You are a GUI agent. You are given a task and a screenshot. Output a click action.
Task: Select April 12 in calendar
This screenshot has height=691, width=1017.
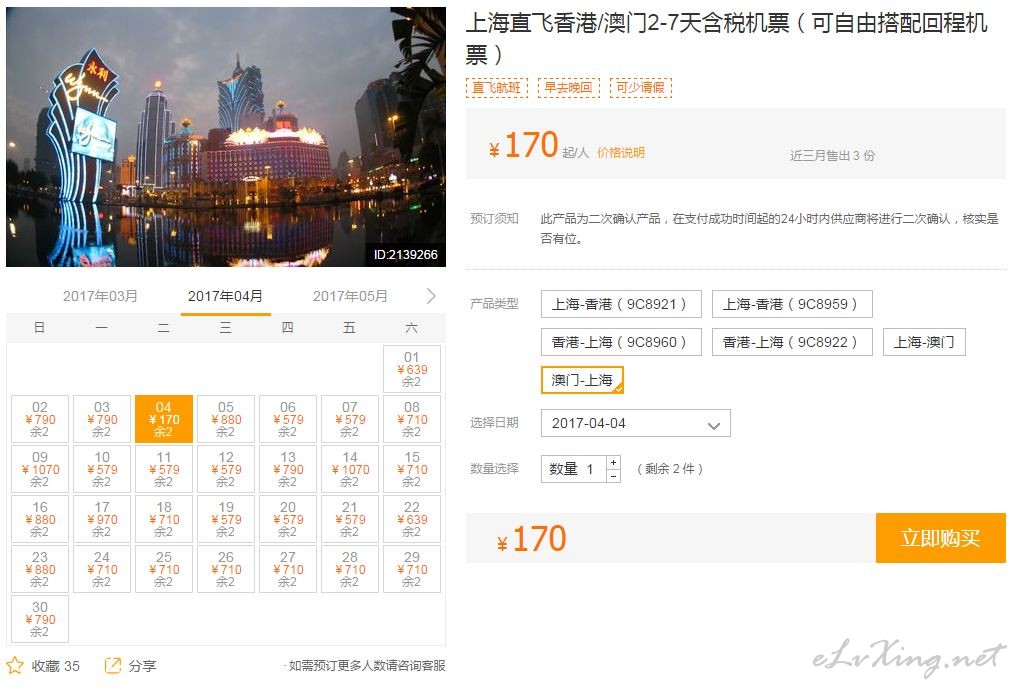[x=226, y=469]
